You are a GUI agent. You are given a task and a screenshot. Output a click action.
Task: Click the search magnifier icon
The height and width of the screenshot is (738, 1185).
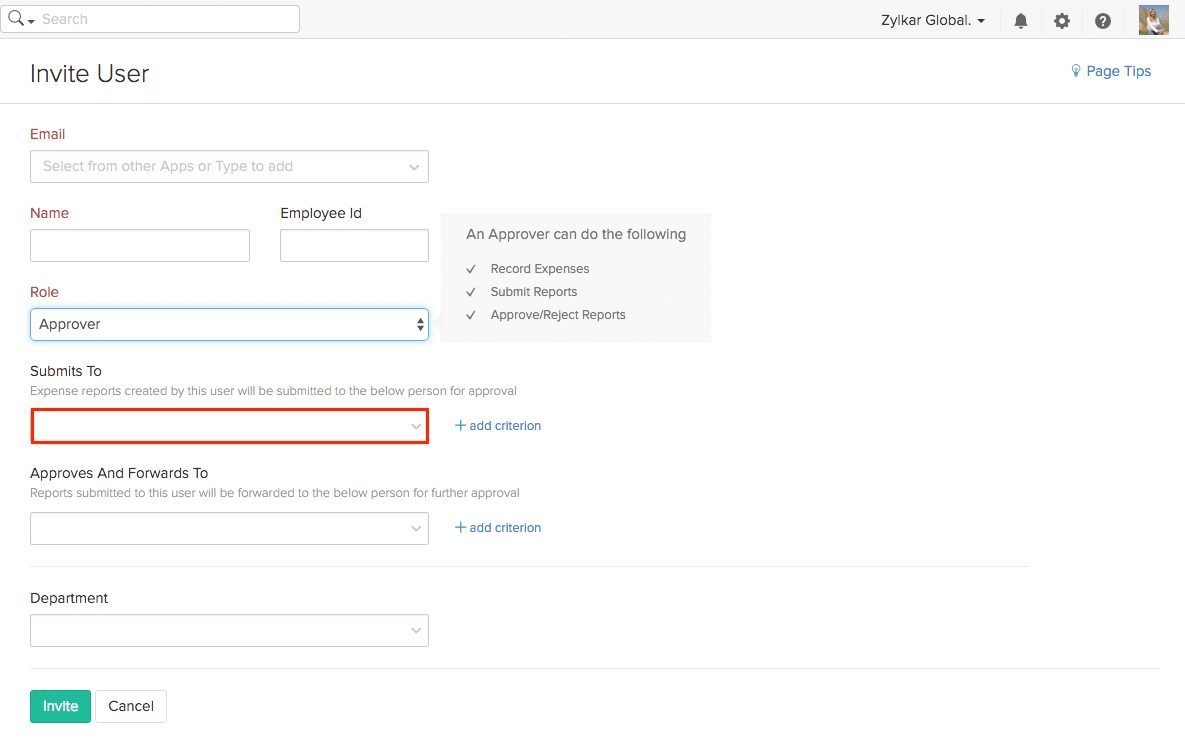(16, 19)
